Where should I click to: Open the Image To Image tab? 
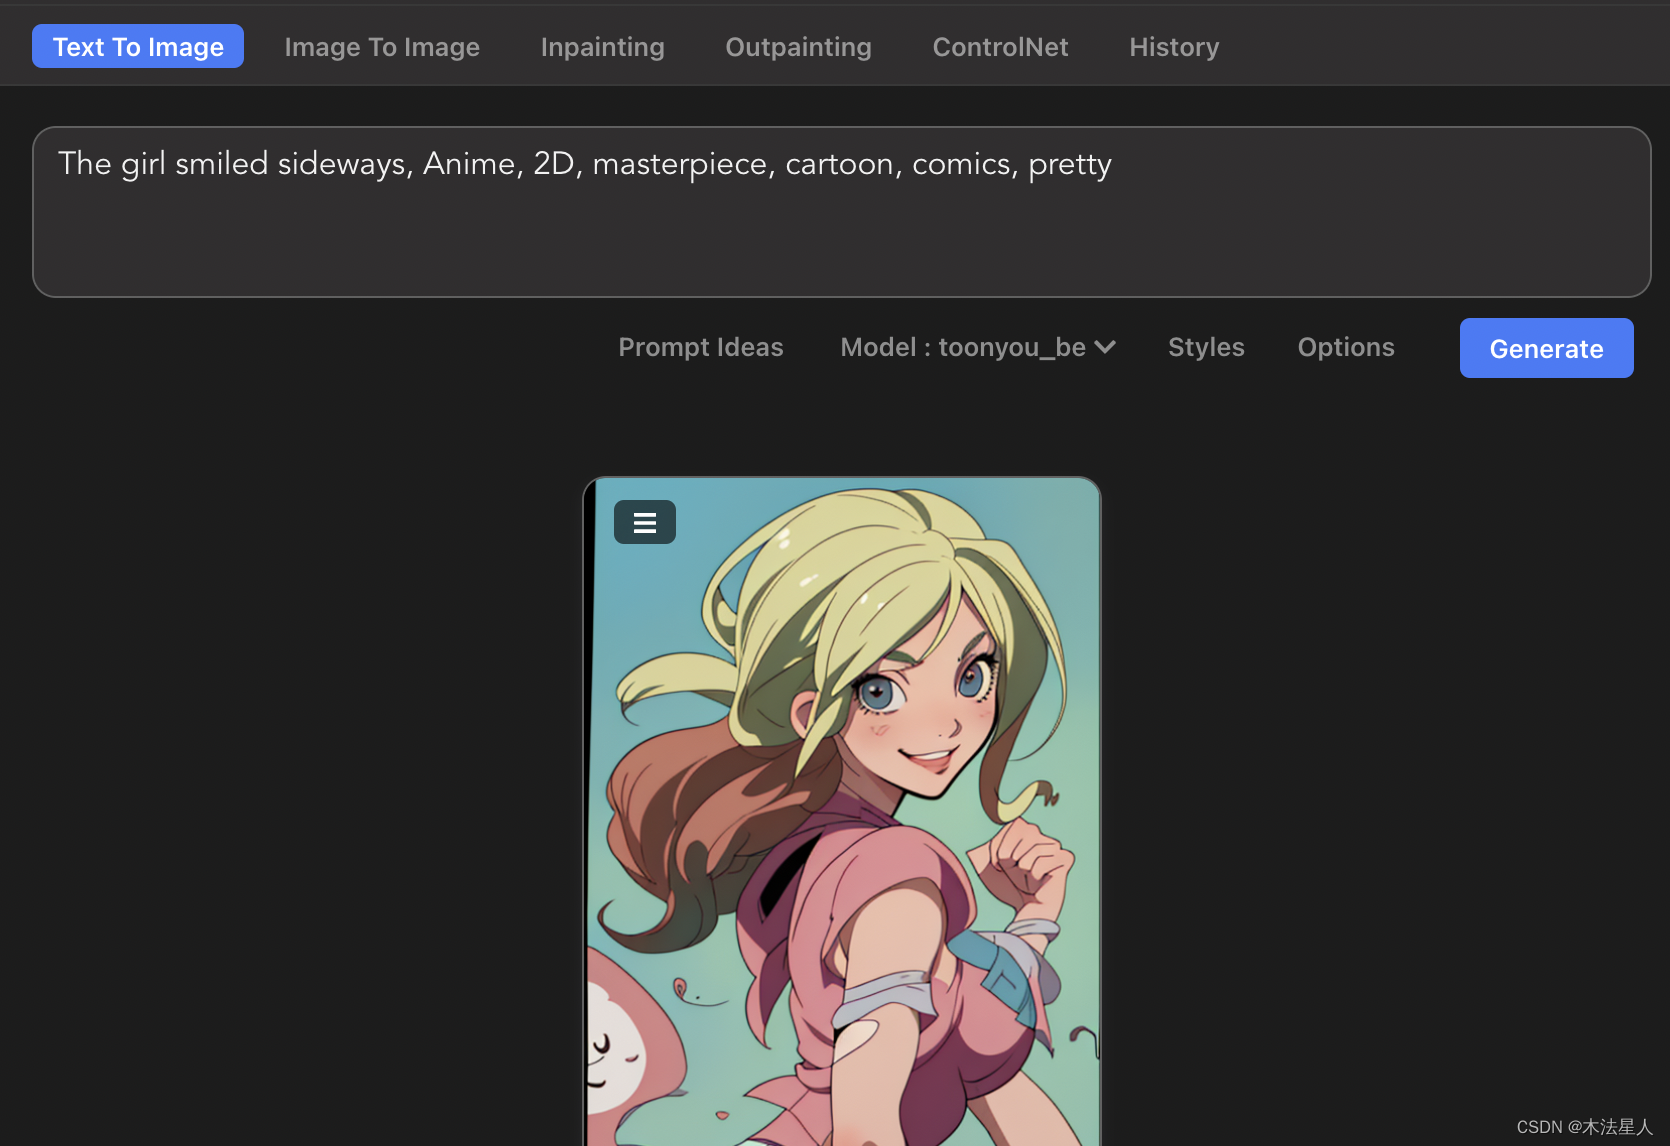click(x=382, y=47)
